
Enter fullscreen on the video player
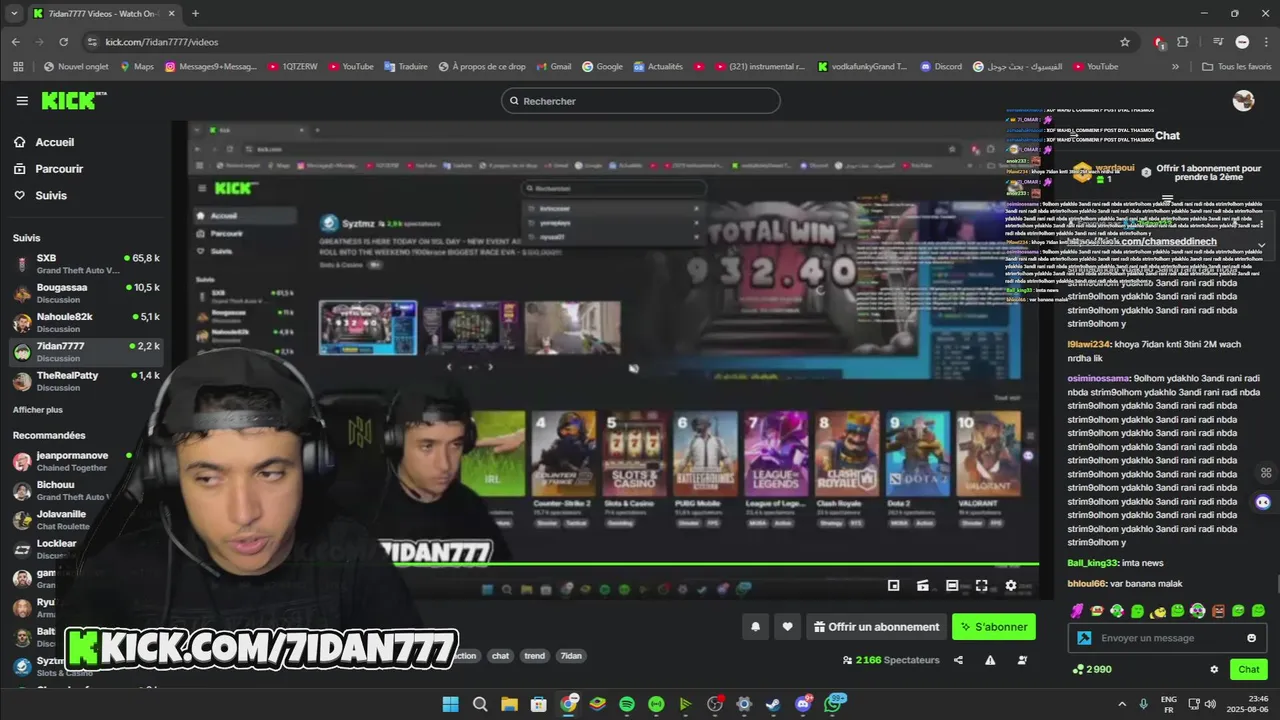[981, 586]
